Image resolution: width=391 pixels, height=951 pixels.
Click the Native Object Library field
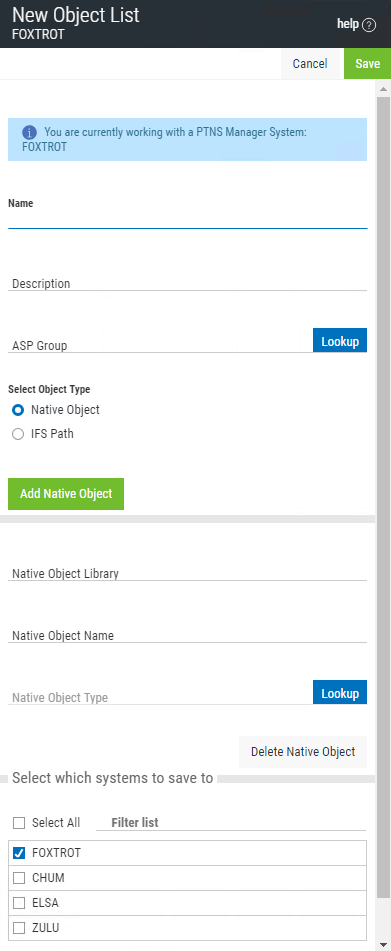187,573
